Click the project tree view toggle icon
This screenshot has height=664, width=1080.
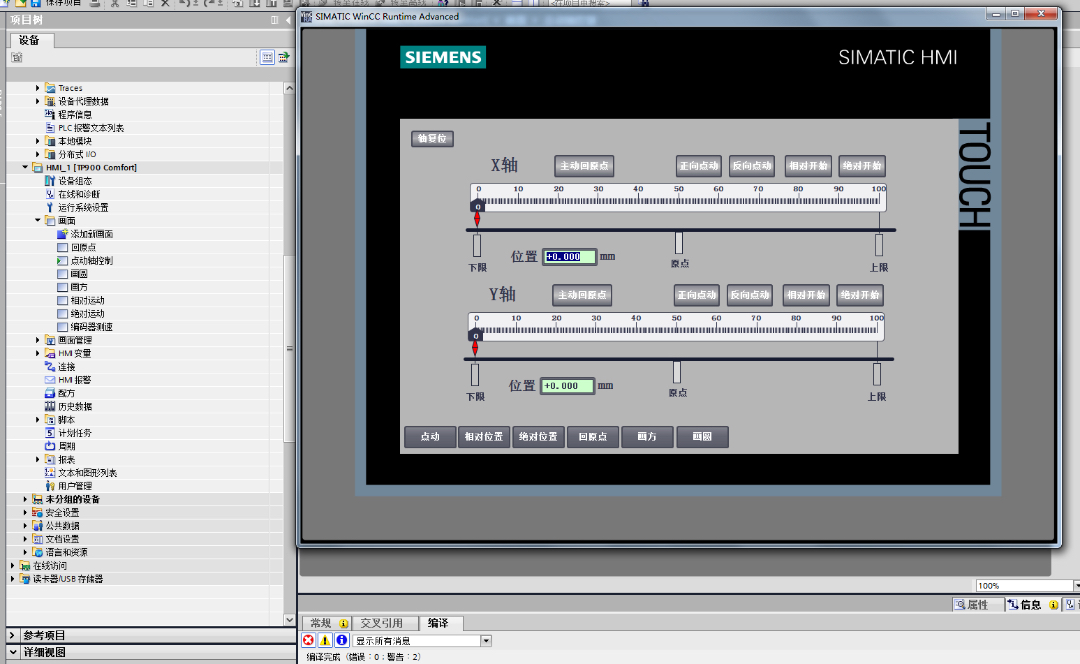coord(267,57)
